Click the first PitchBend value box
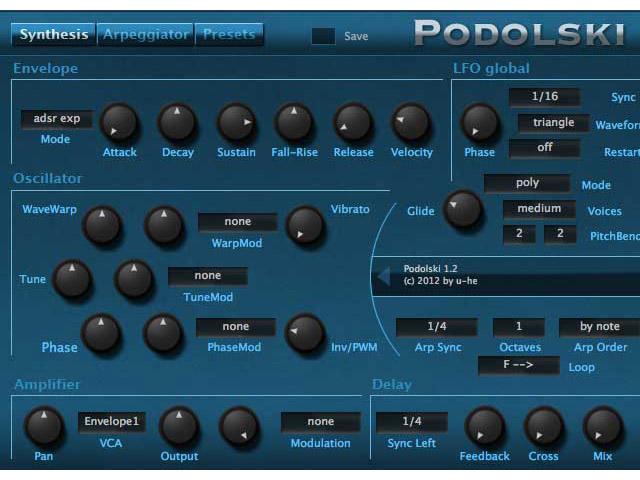Image resolution: width=640 pixels, height=480 pixels. coord(519,234)
